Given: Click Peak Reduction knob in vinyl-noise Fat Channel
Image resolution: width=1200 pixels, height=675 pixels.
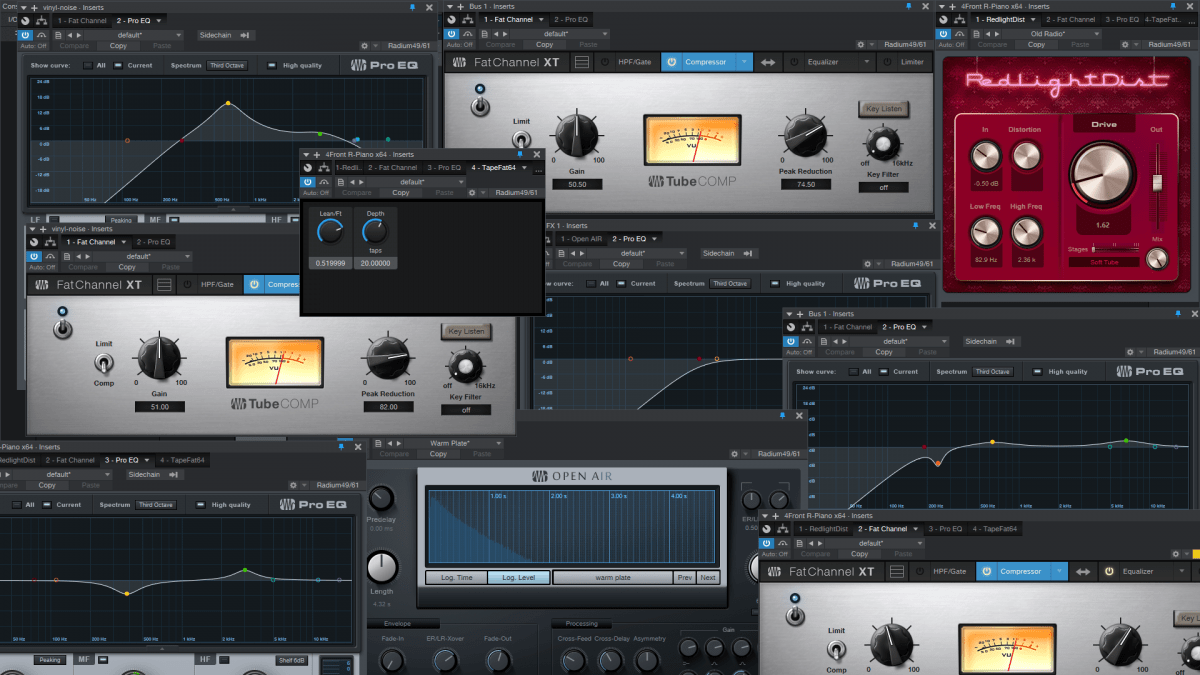Looking at the screenshot, I should pos(389,358).
